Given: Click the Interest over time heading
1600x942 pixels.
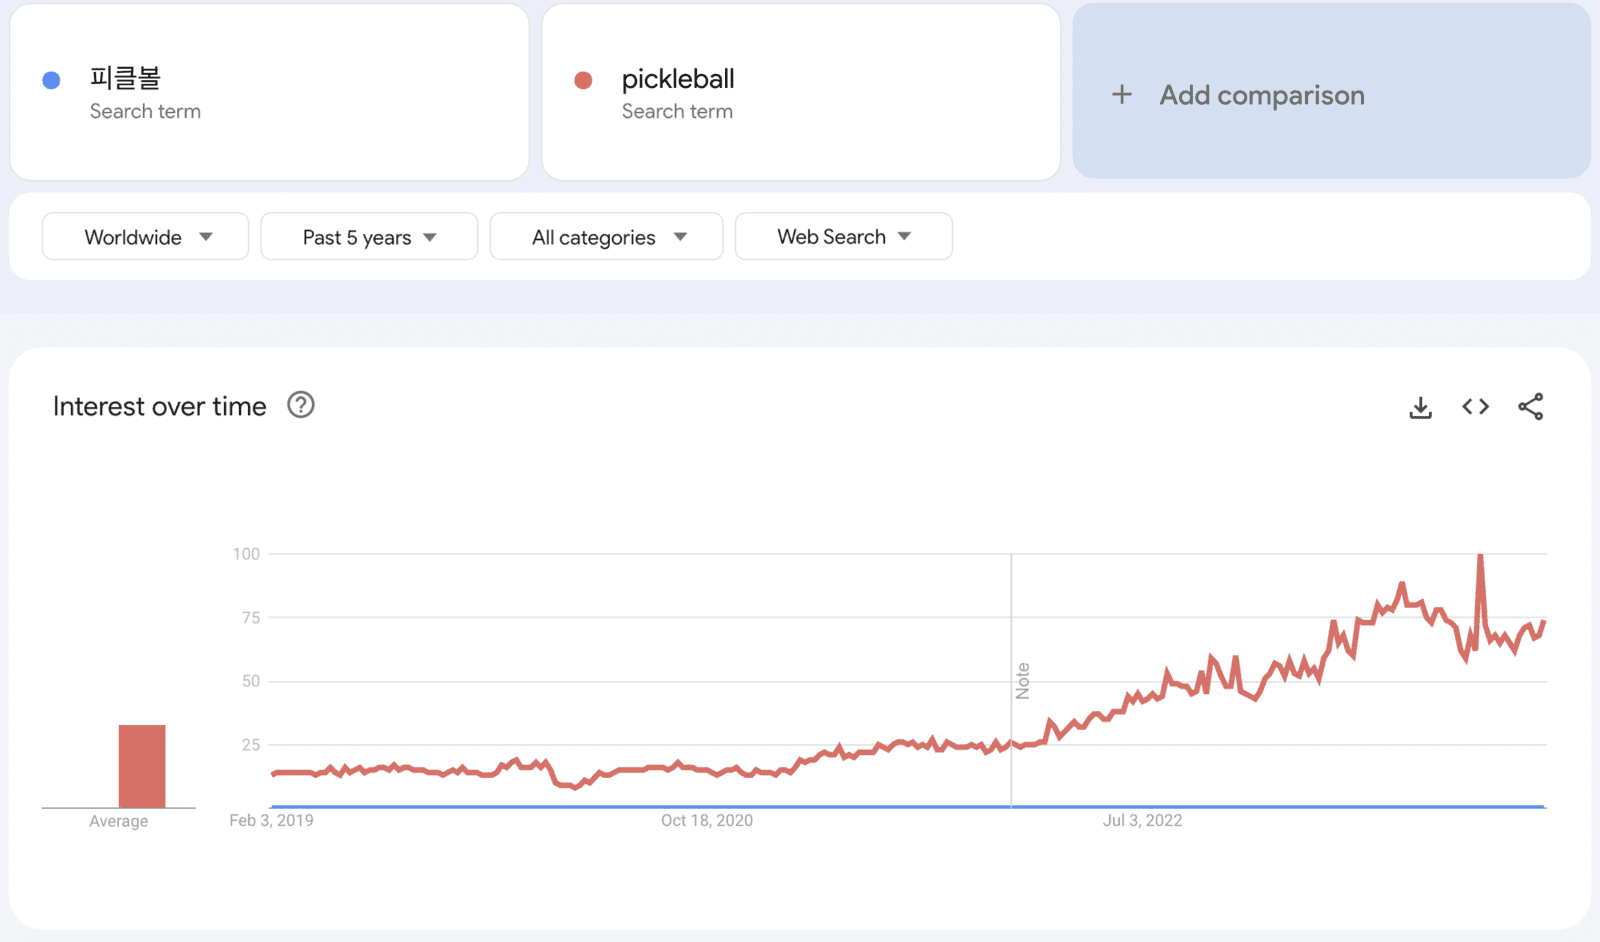Looking at the screenshot, I should (160, 406).
